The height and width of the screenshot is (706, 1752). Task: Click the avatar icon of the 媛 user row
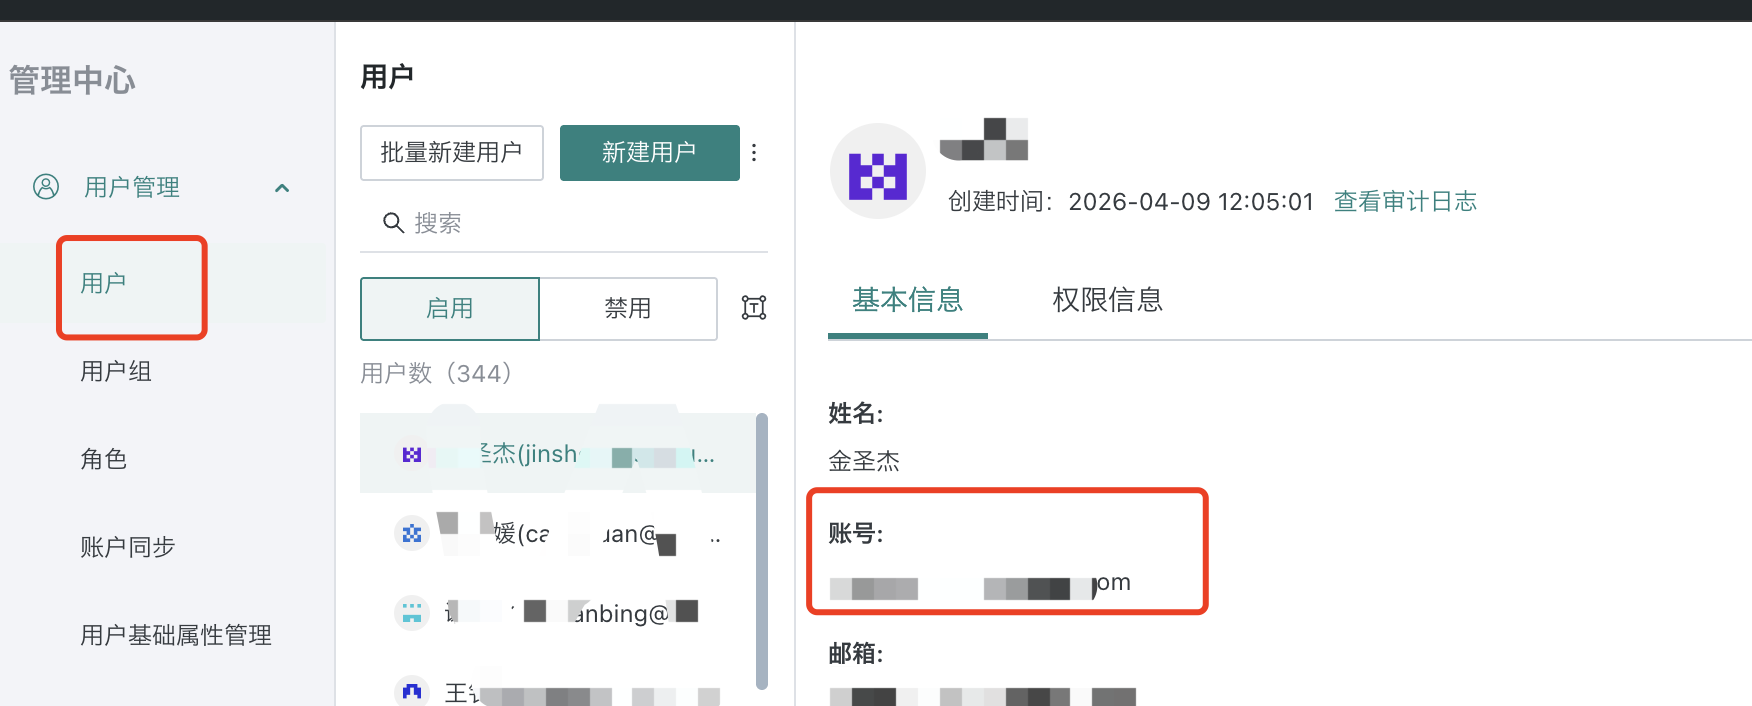(412, 534)
